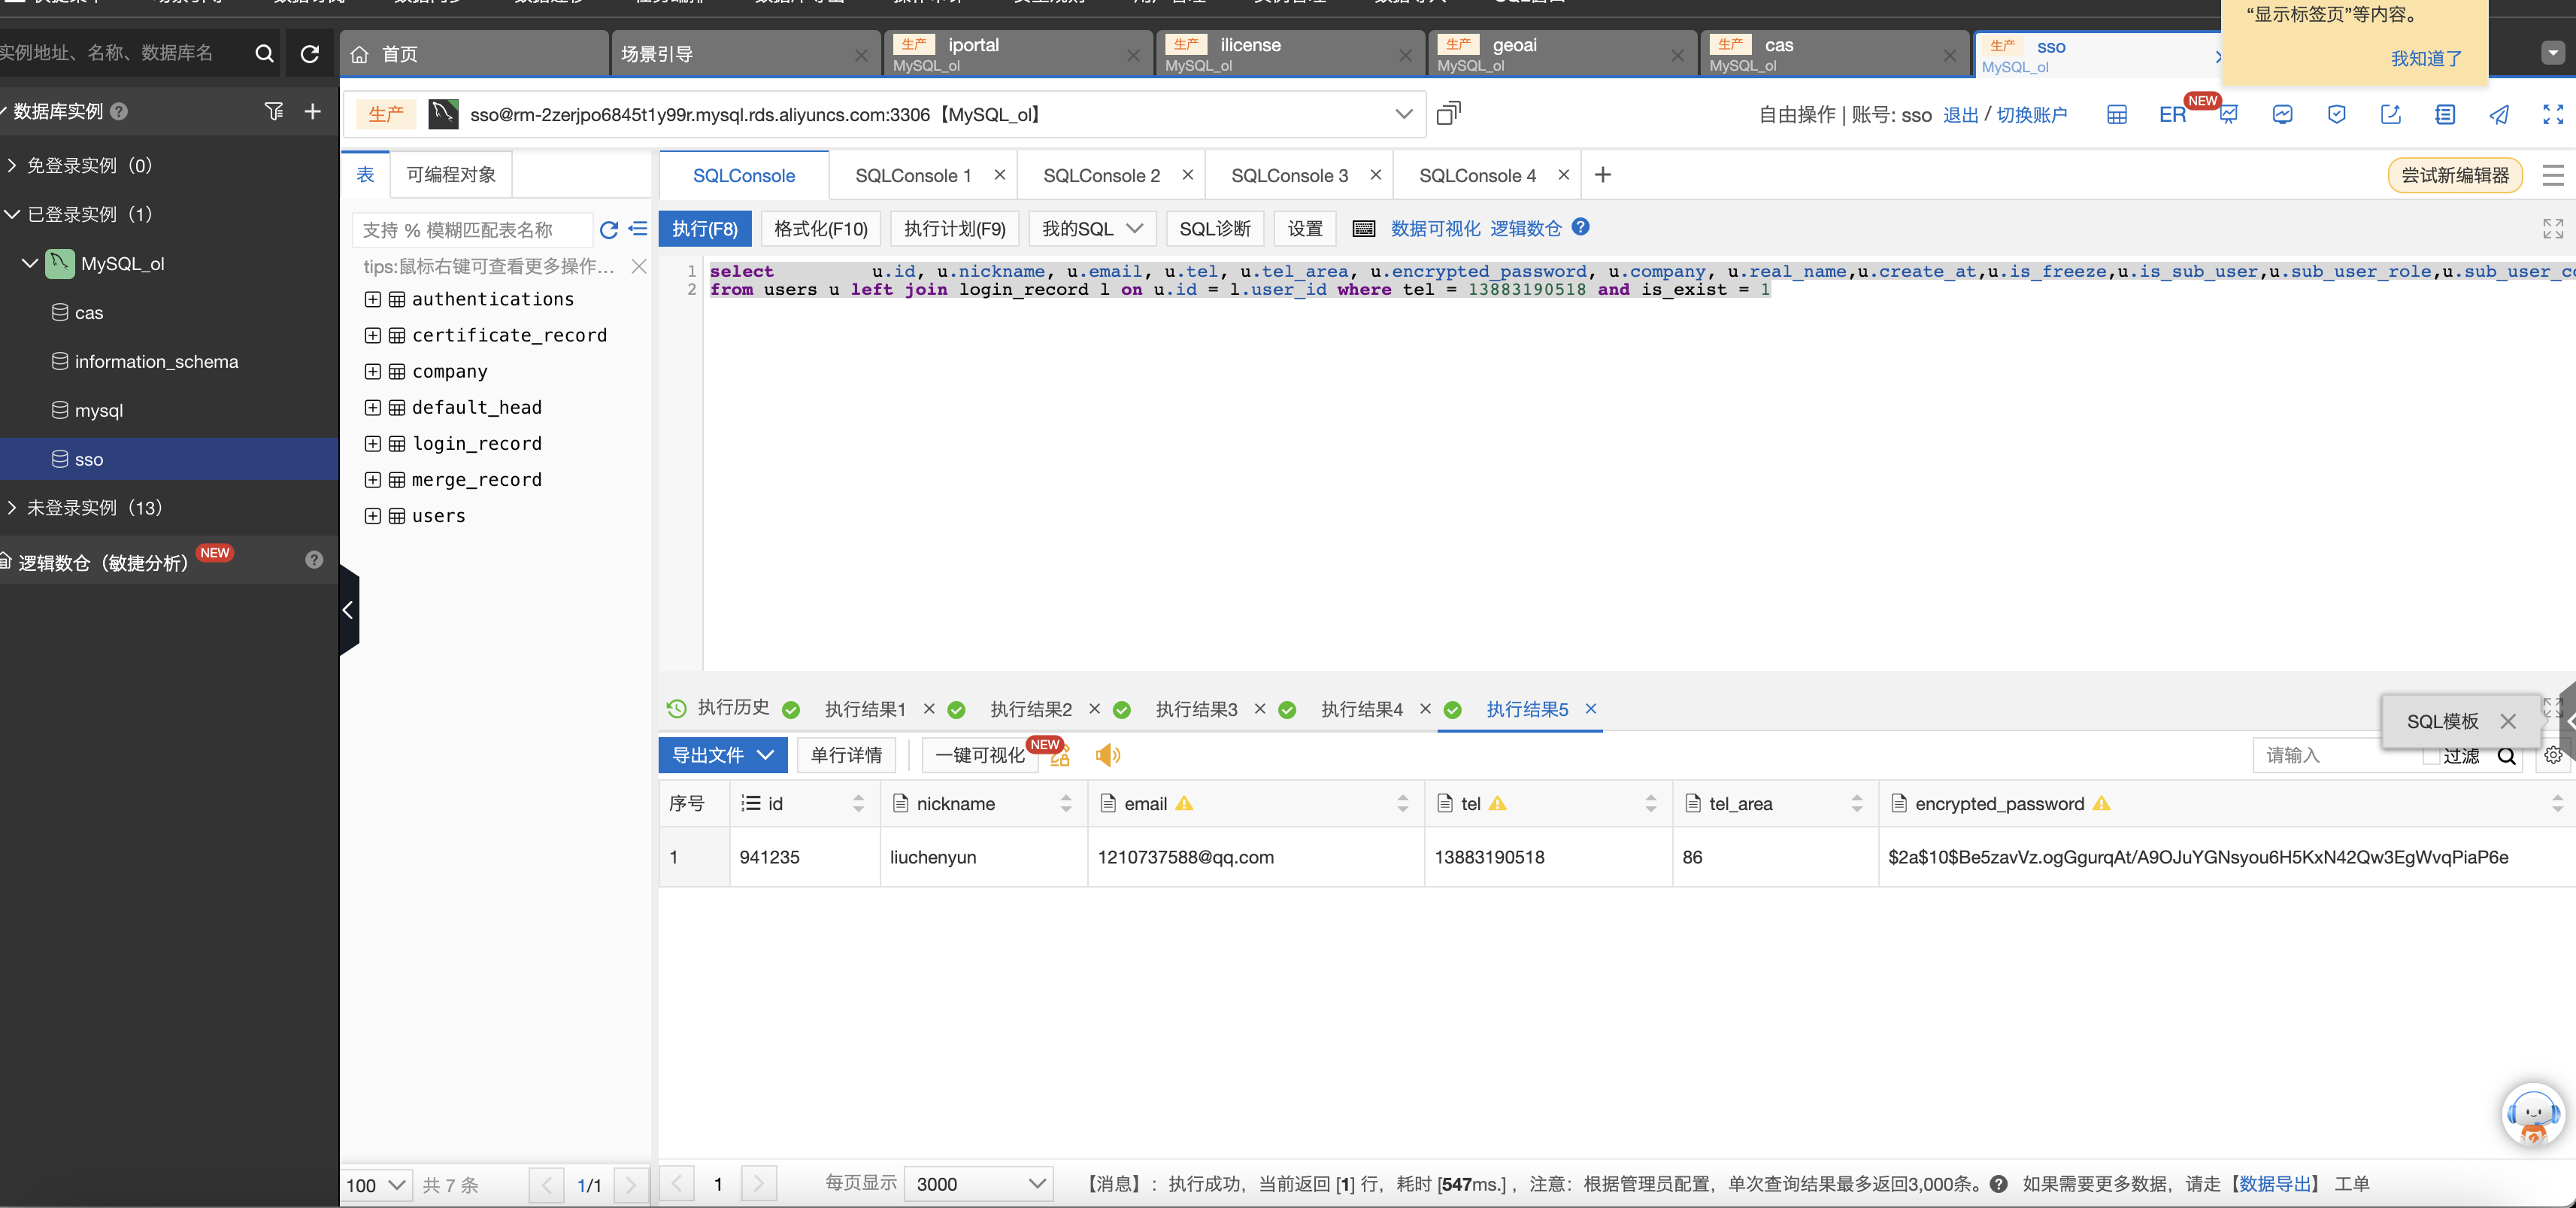The height and width of the screenshot is (1208, 2576).
Task: Click the paper plane icon in top toolbar
Action: [x=2499, y=115]
